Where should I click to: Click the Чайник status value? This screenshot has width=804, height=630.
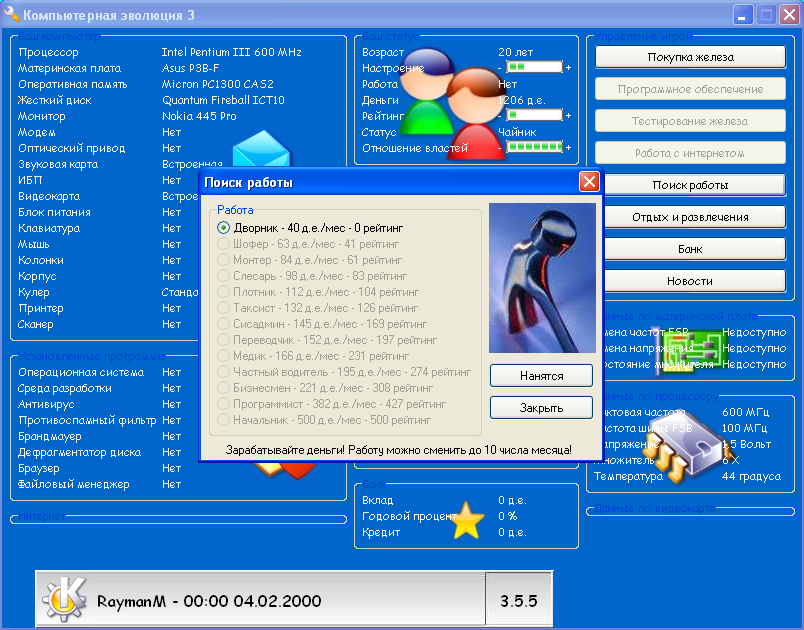[517, 132]
